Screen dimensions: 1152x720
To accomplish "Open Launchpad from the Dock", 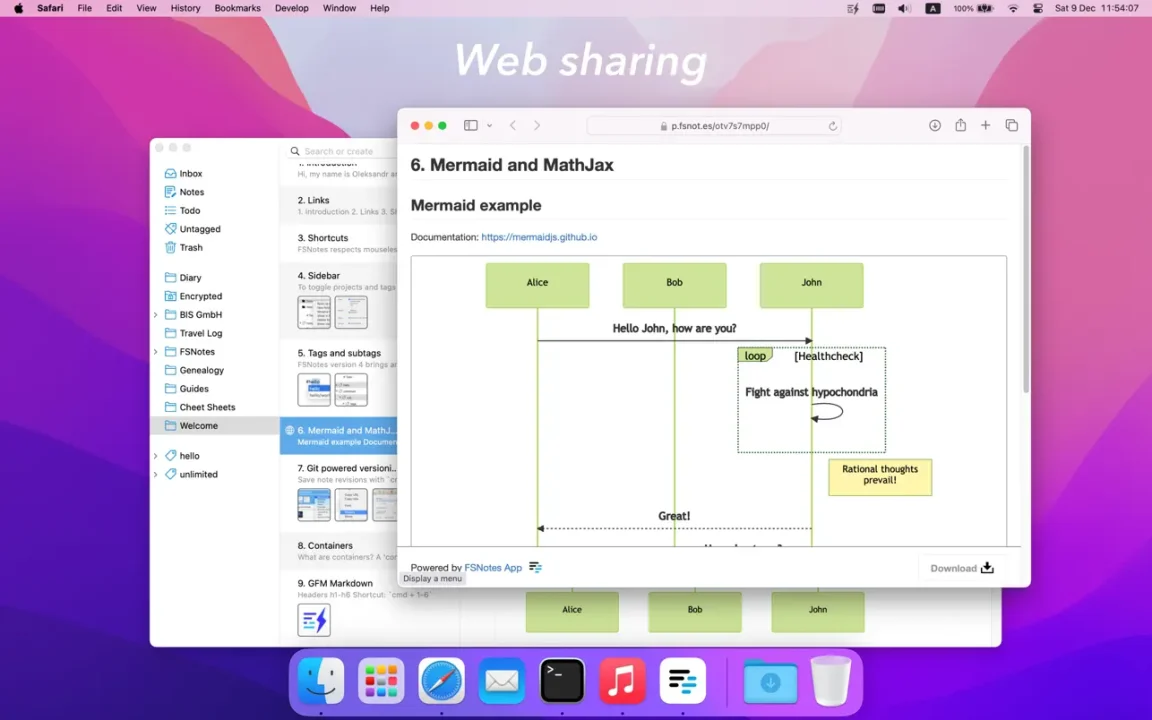I will 381,681.
